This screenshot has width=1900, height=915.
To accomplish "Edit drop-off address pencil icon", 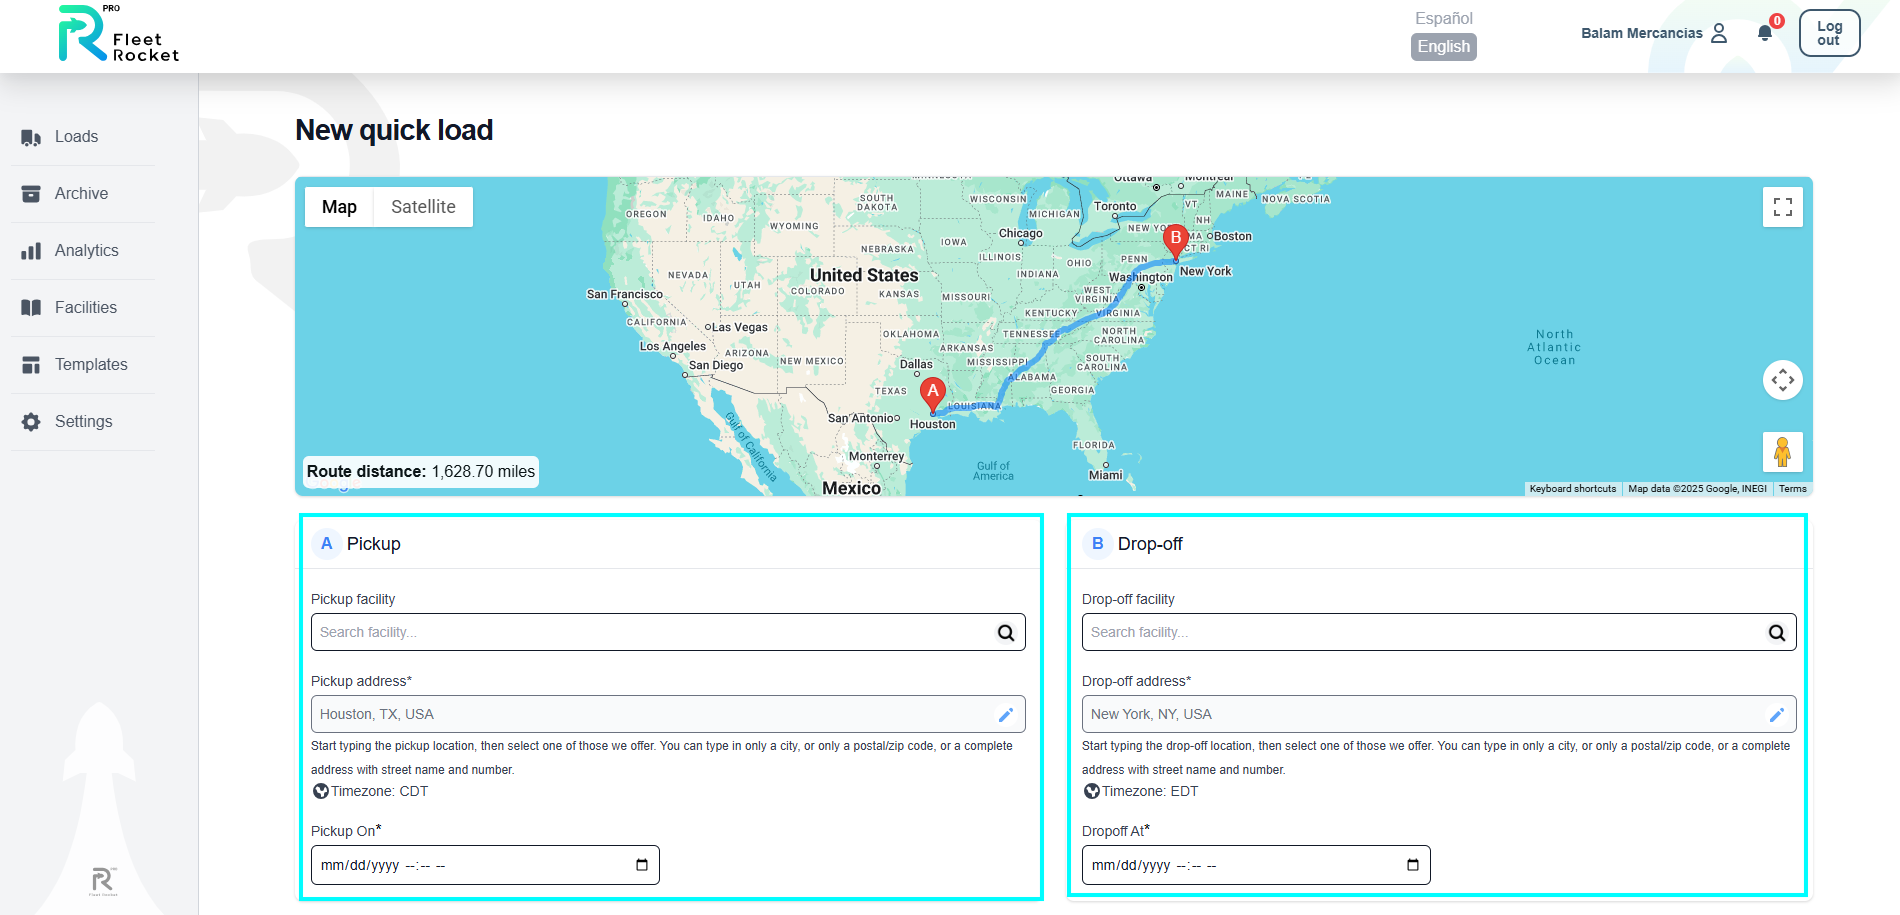I will [x=1777, y=715].
